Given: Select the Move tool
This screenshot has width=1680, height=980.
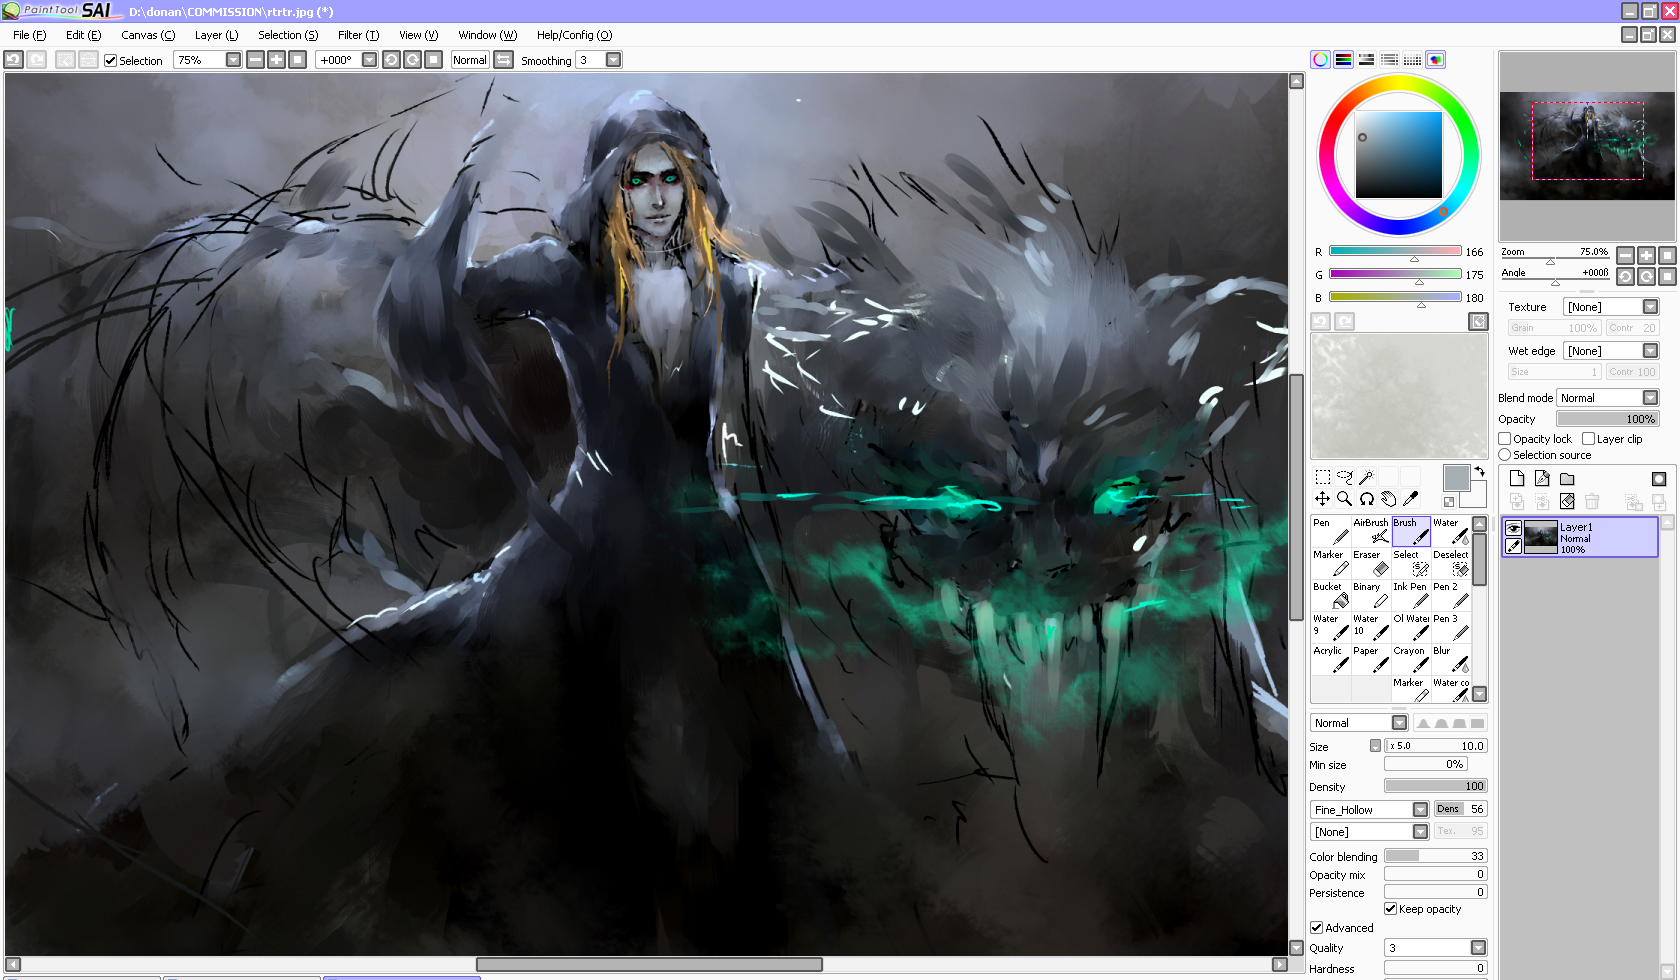Looking at the screenshot, I should (x=1322, y=499).
